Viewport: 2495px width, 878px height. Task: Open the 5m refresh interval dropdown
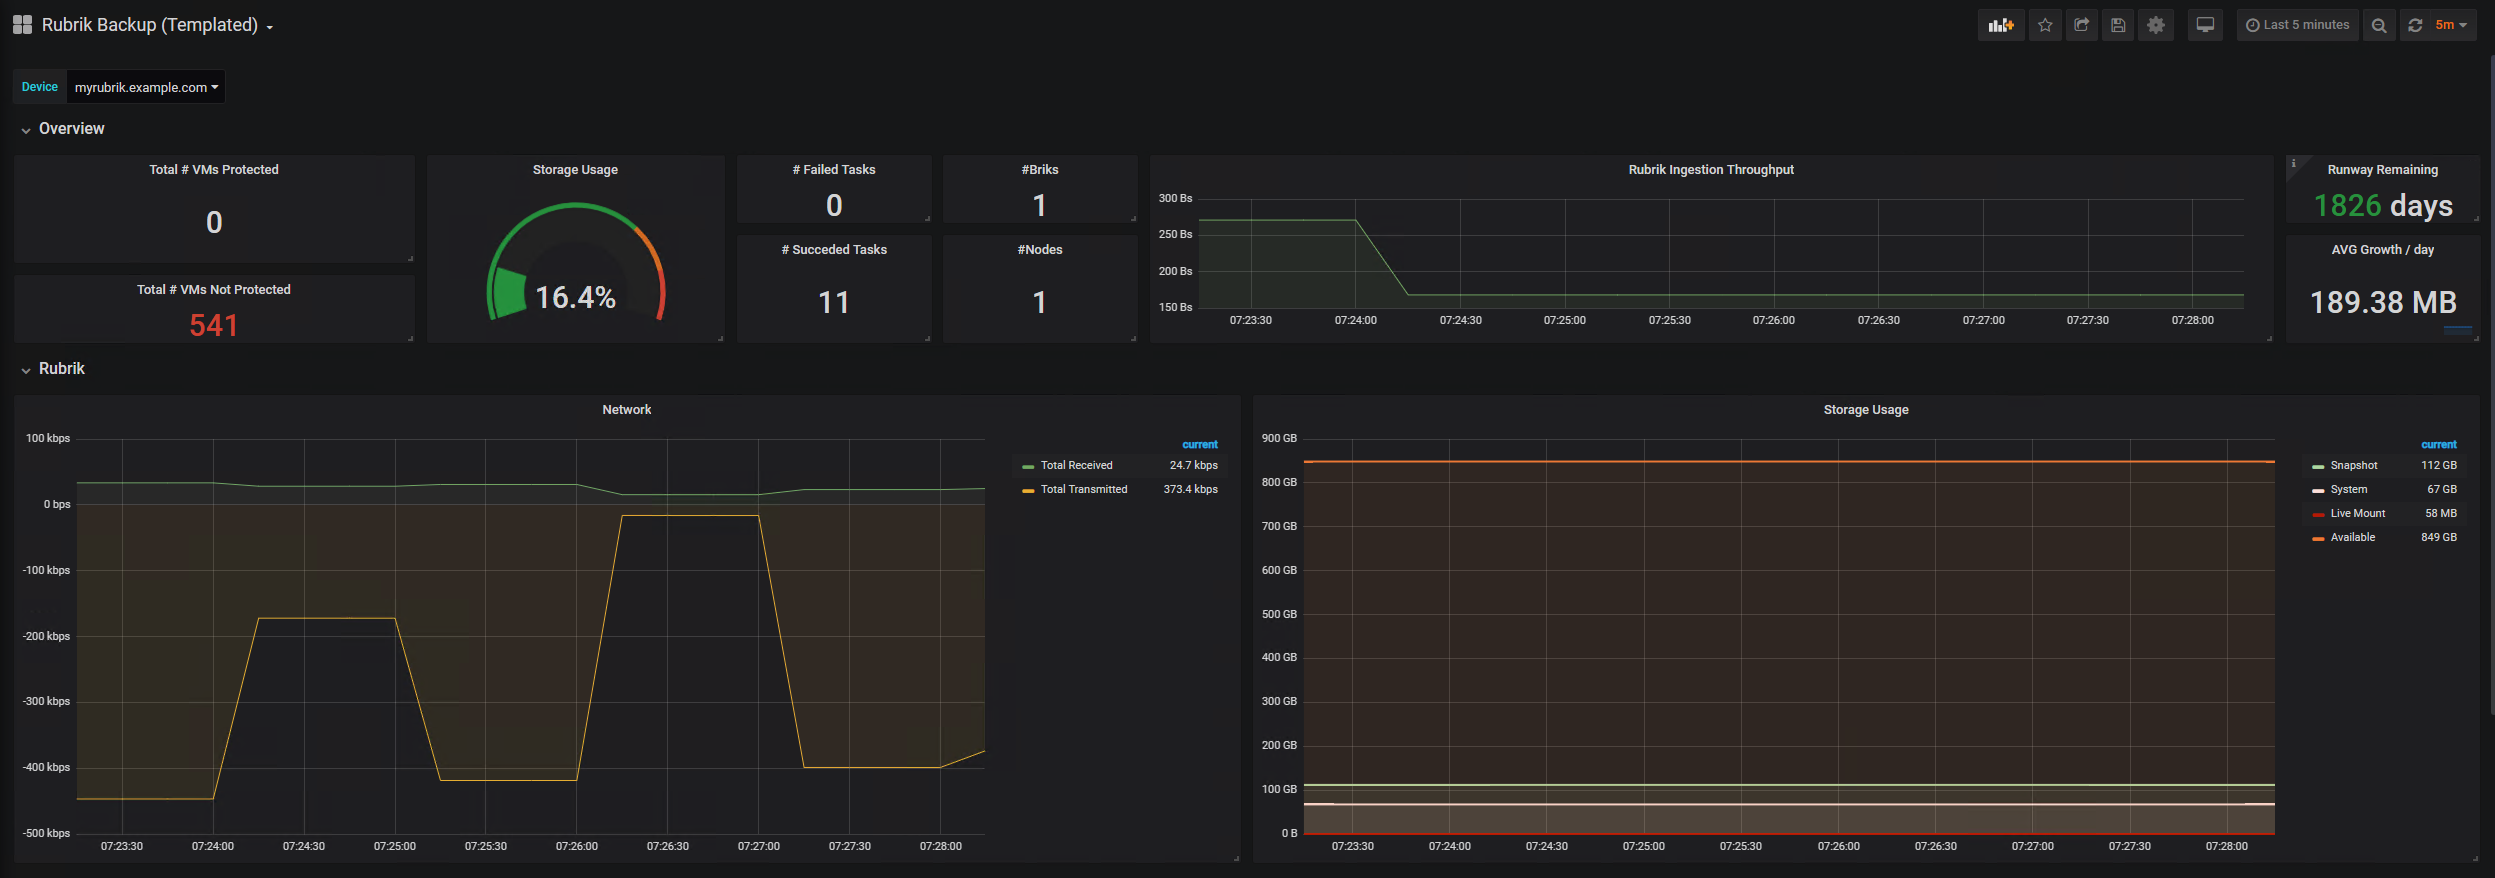pyautogui.click(x=2452, y=25)
